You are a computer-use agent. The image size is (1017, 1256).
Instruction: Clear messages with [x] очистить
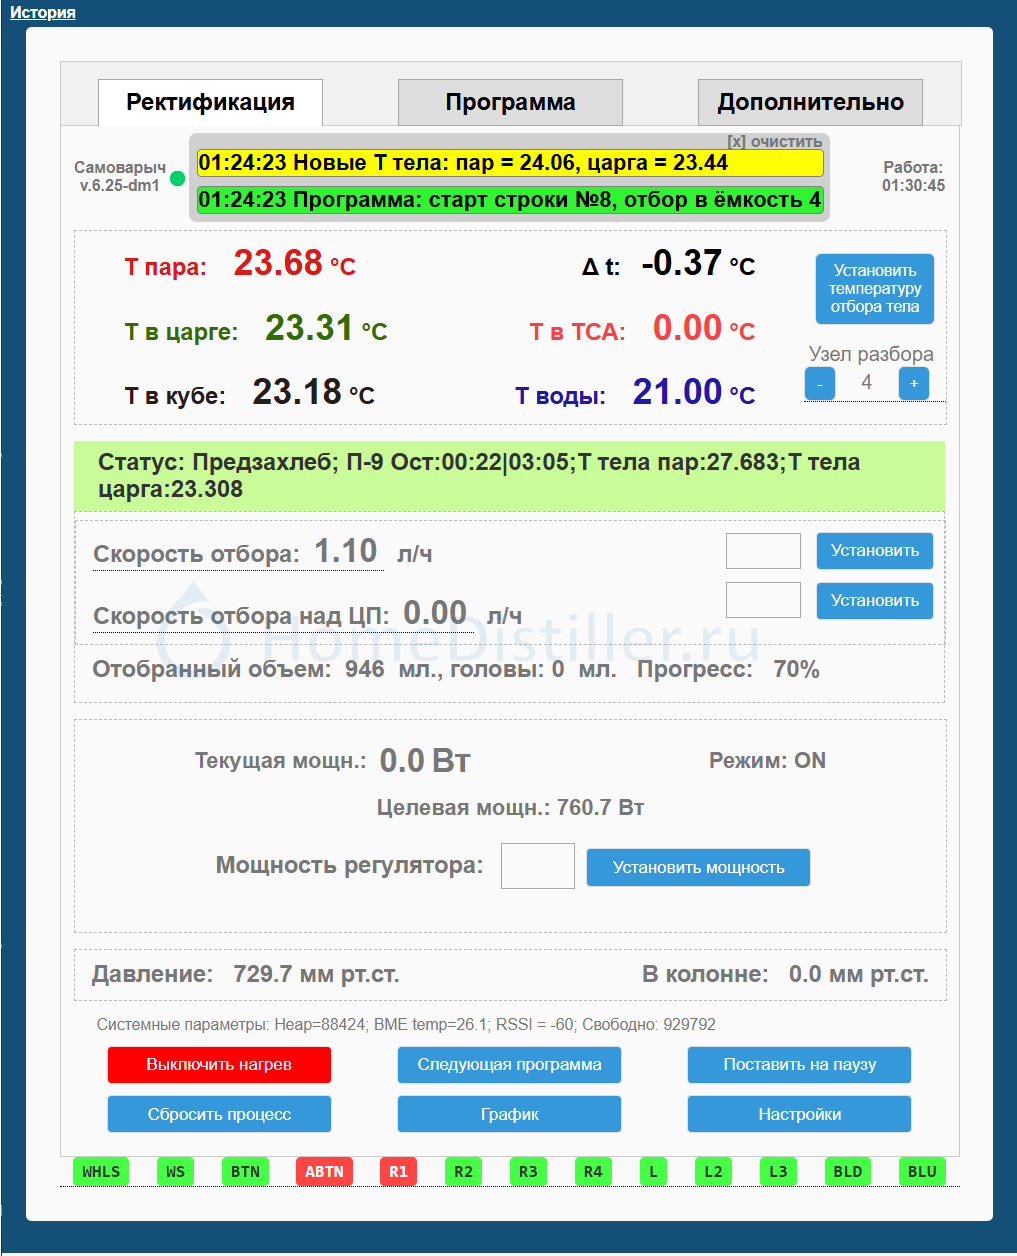pyautogui.click(x=774, y=142)
